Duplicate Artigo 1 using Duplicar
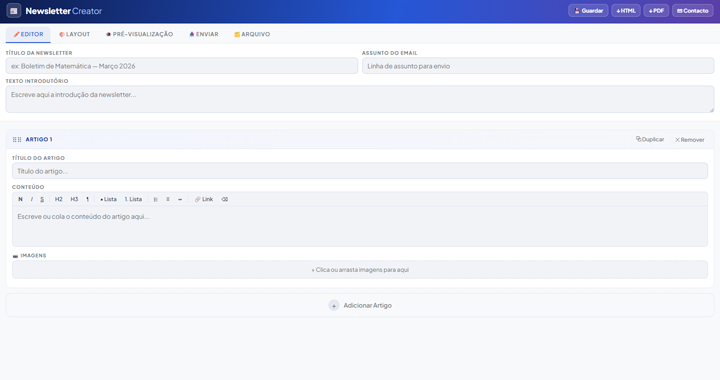 [650, 140]
